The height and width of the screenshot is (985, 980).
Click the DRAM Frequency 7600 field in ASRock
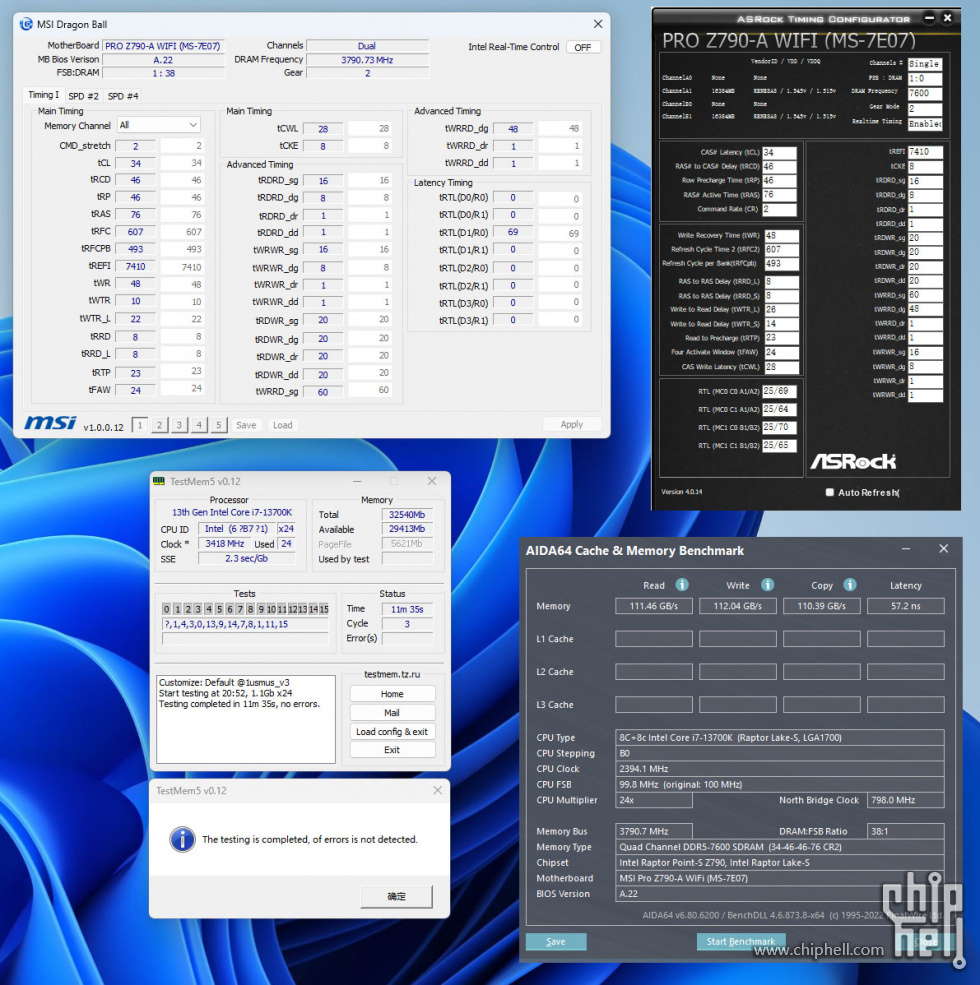pyautogui.click(x=925, y=94)
